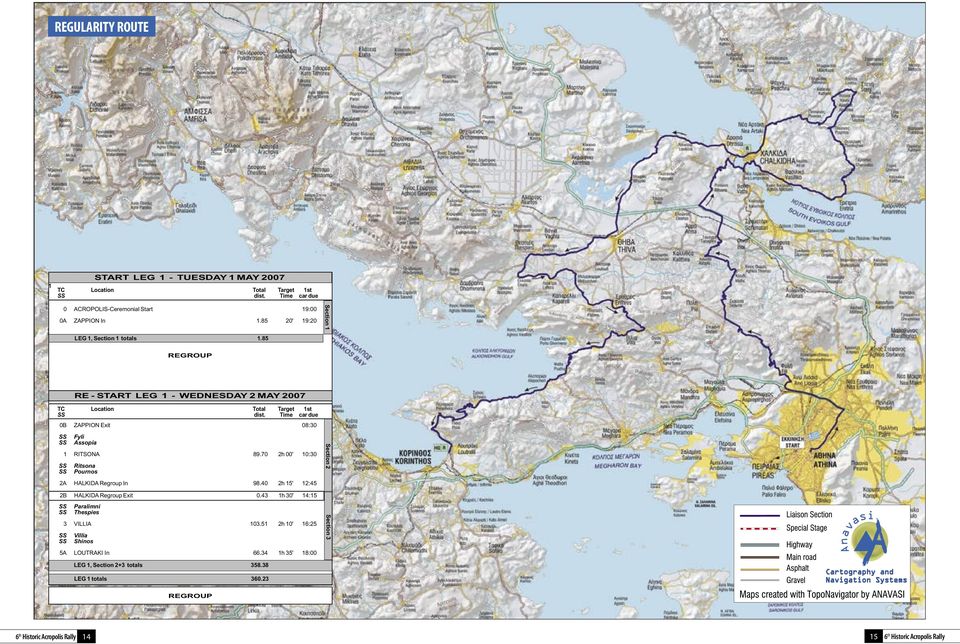
Task: Click the 'Assopia' special stage entry
Action: coord(85,443)
